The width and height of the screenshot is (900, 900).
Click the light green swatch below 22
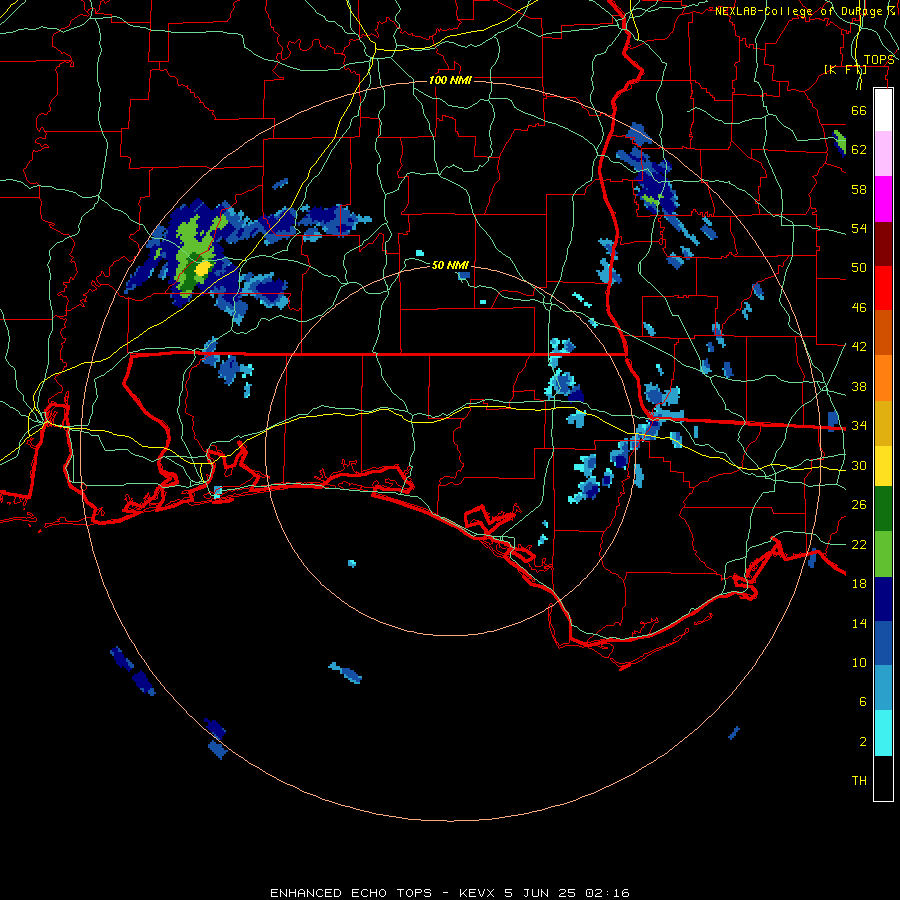tap(883, 554)
